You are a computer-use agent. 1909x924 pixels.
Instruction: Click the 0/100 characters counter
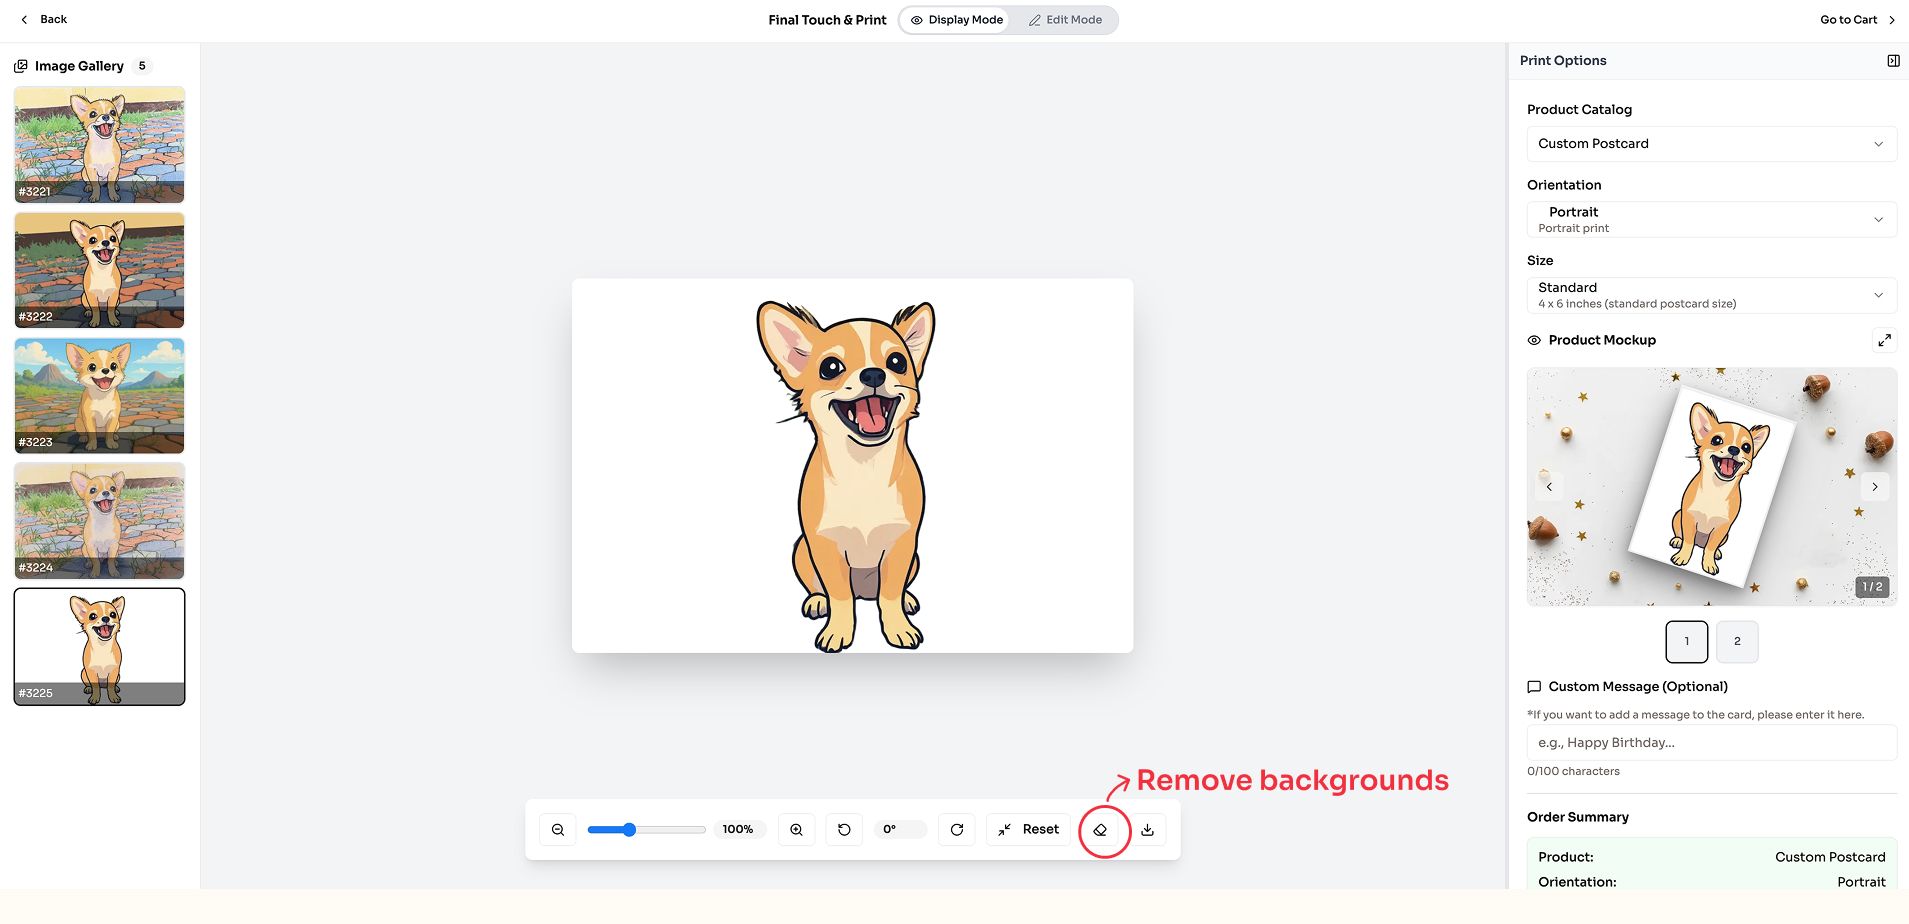1573,772
